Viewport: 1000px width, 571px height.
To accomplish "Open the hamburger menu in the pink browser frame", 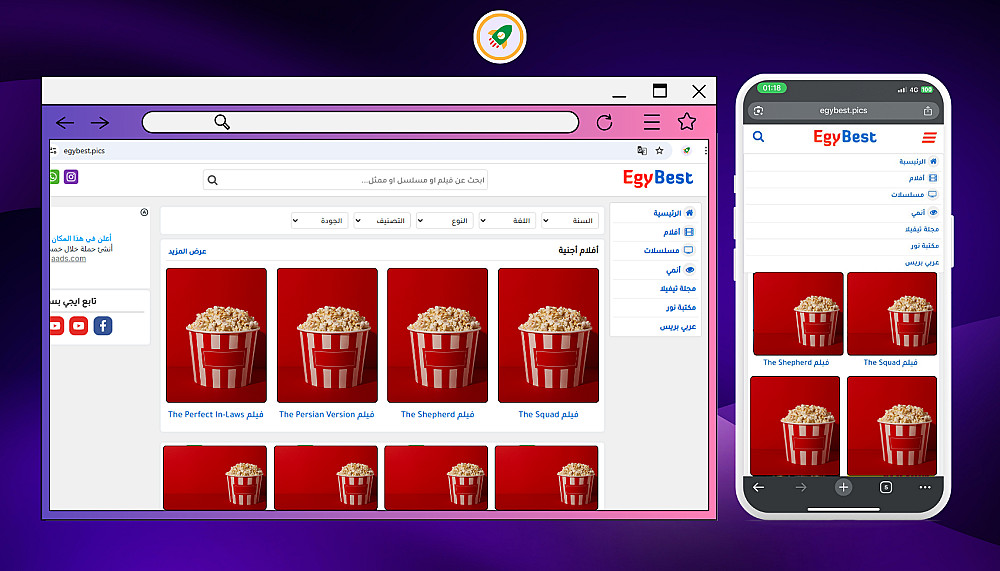I will [x=651, y=121].
